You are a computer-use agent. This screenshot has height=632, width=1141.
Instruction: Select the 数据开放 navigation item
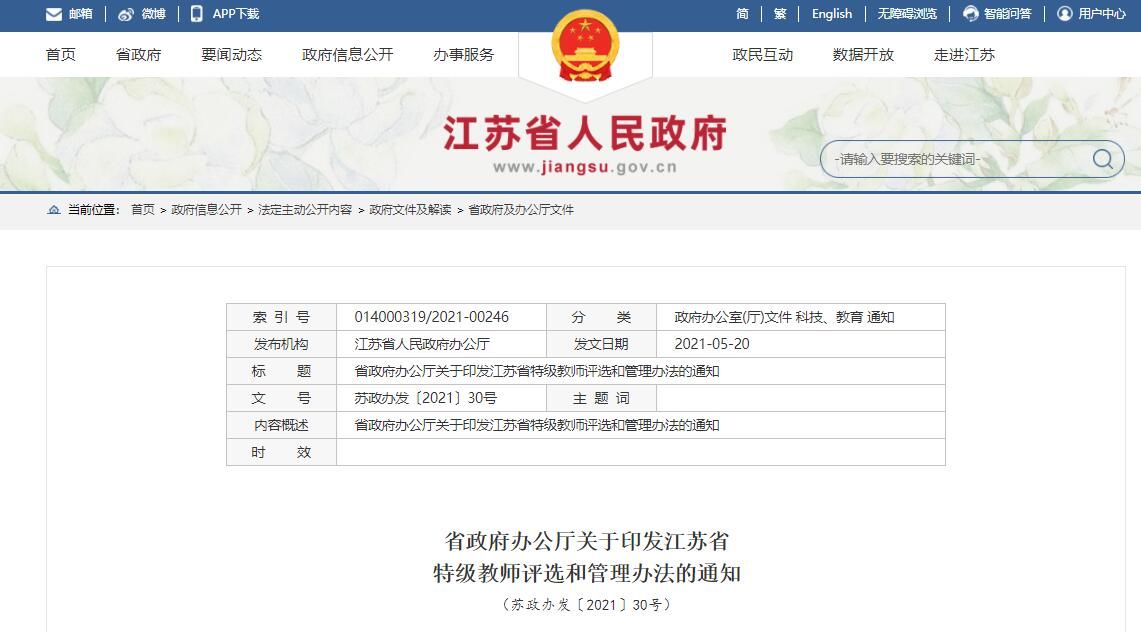(x=863, y=55)
